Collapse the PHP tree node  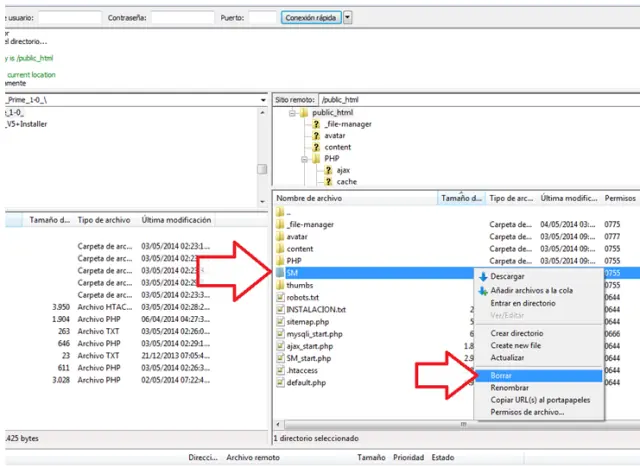[304, 159]
